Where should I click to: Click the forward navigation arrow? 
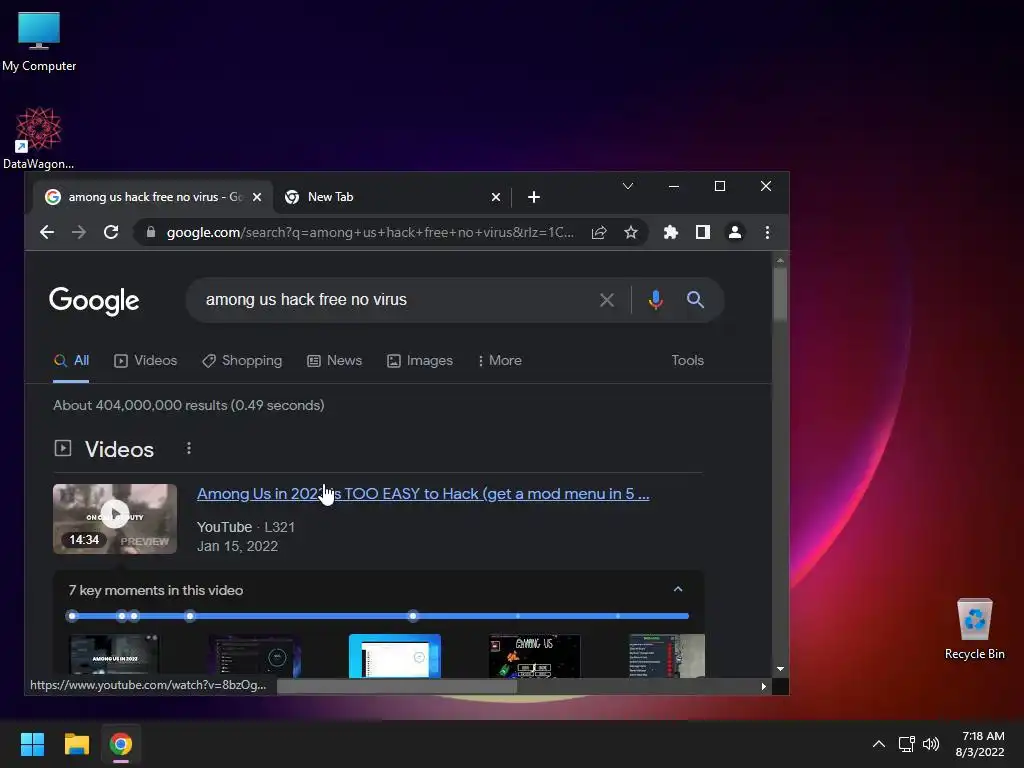point(79,232)
